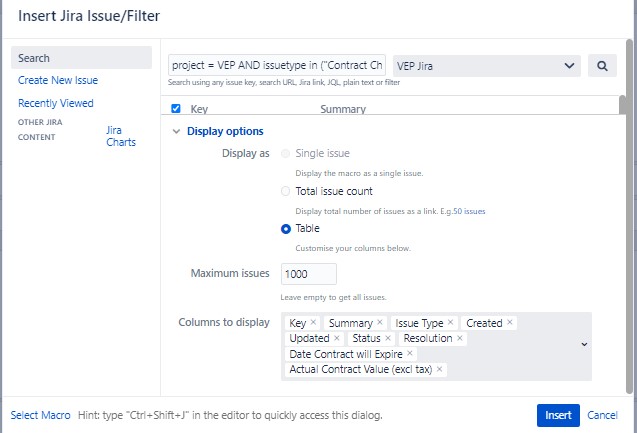This screenshot has height=433, width=637.
Task: Remove the Status column tag
Action: click(388, 338)
